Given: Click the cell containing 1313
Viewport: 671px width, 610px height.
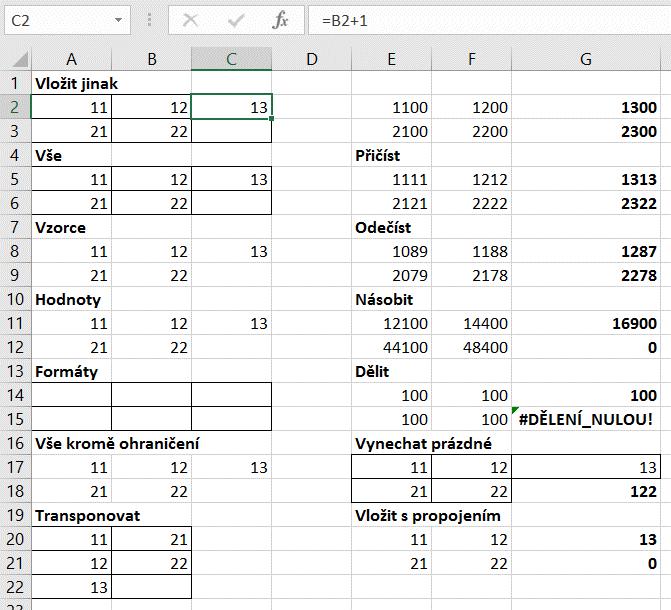Looking at the screenshot, I should pyautogui.click(x=586, y=179).
